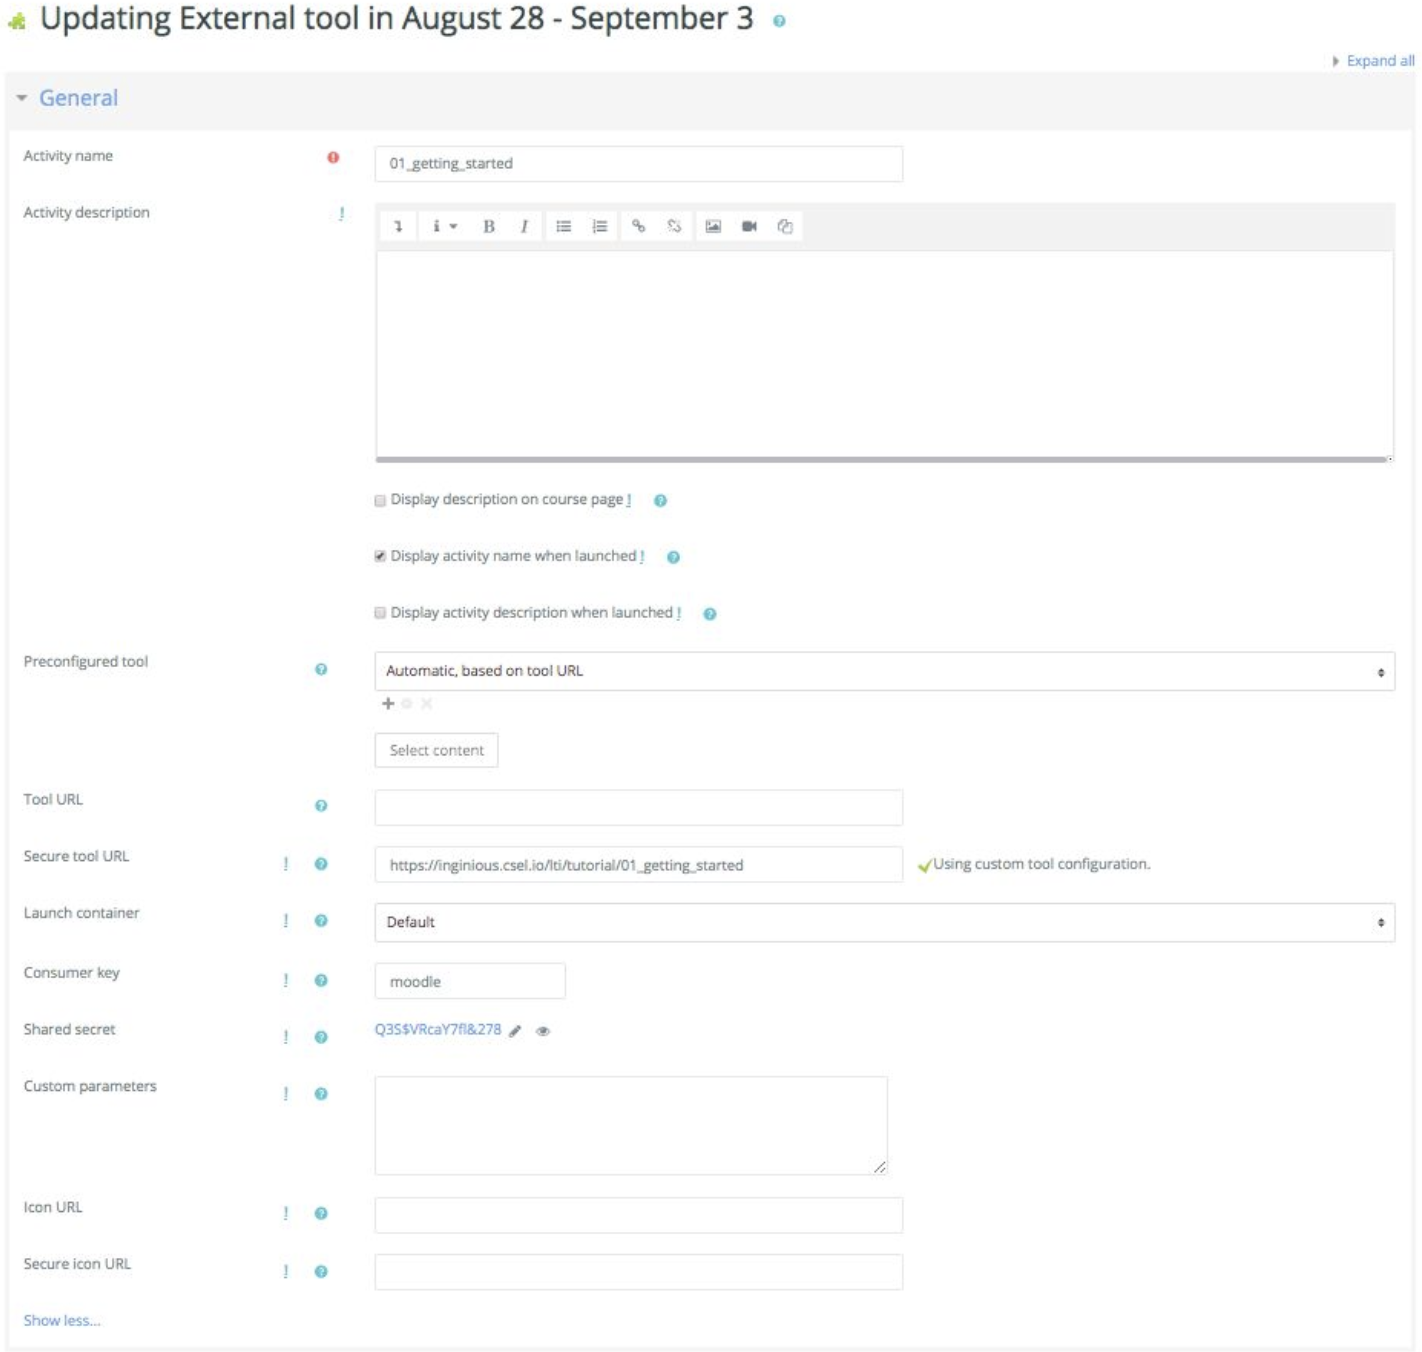
Task: Open help for Display description on course page
Action: [x=660, y=500]
